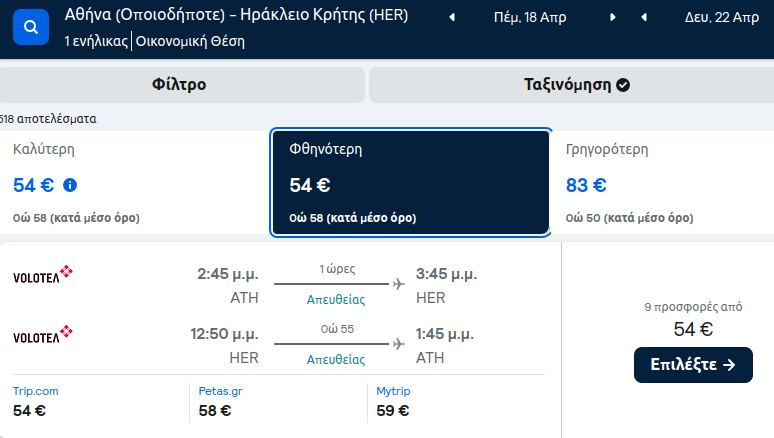
Task: Click the outbound Volotea airline logo
Action: click(43, 275)
